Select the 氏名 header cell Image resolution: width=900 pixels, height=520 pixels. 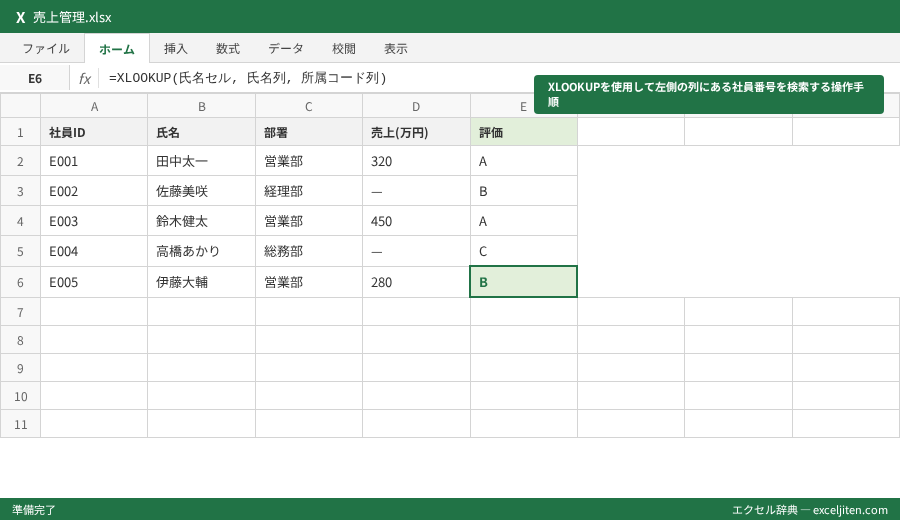pos(201,132)
